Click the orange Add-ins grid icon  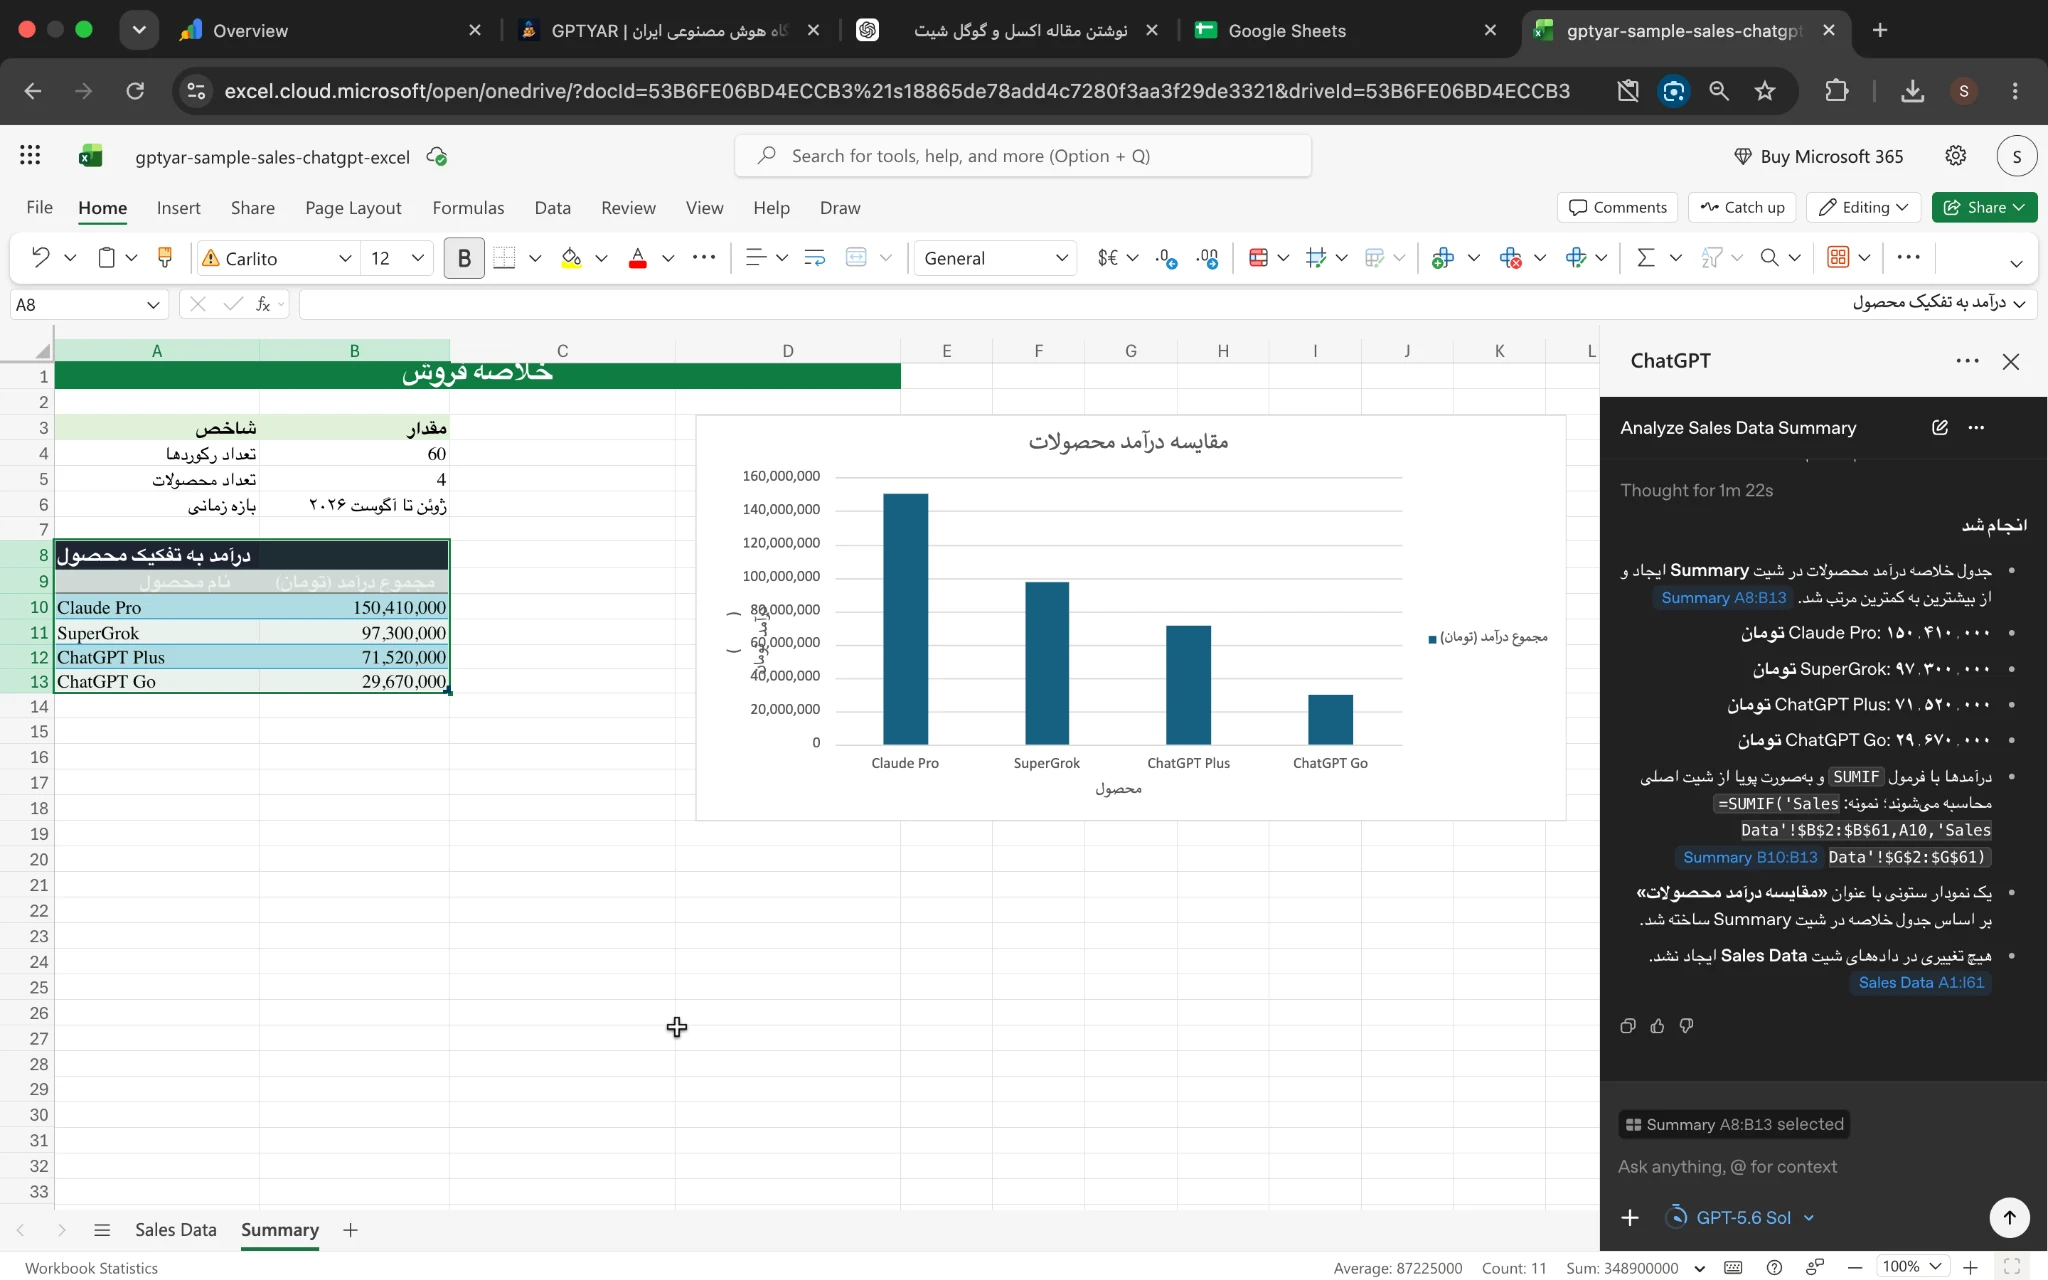pos(1838,258)
